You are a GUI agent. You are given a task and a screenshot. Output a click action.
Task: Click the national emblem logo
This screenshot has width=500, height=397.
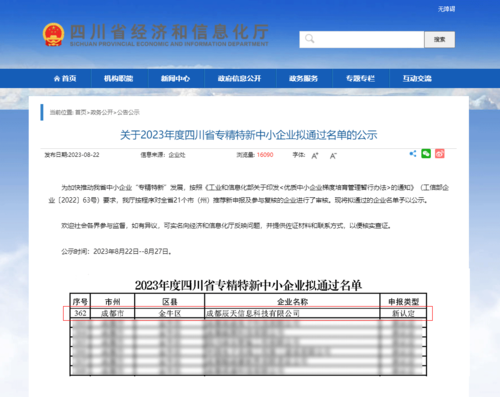click(x=53, y=35)
